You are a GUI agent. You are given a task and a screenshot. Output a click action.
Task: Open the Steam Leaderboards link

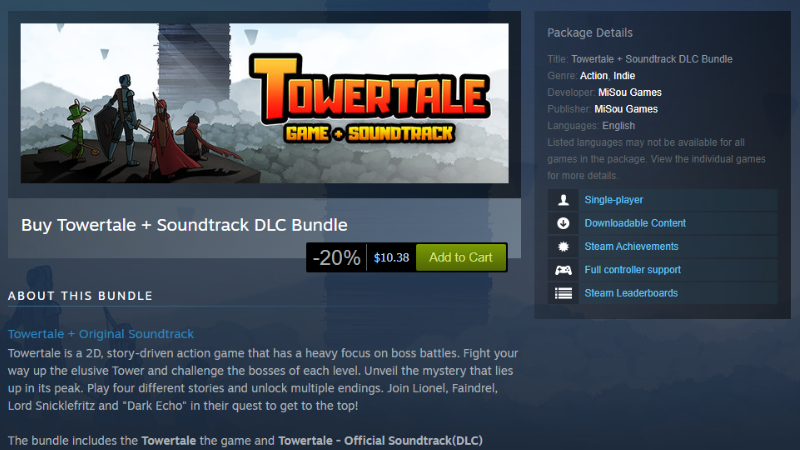(x=631, y=293)
